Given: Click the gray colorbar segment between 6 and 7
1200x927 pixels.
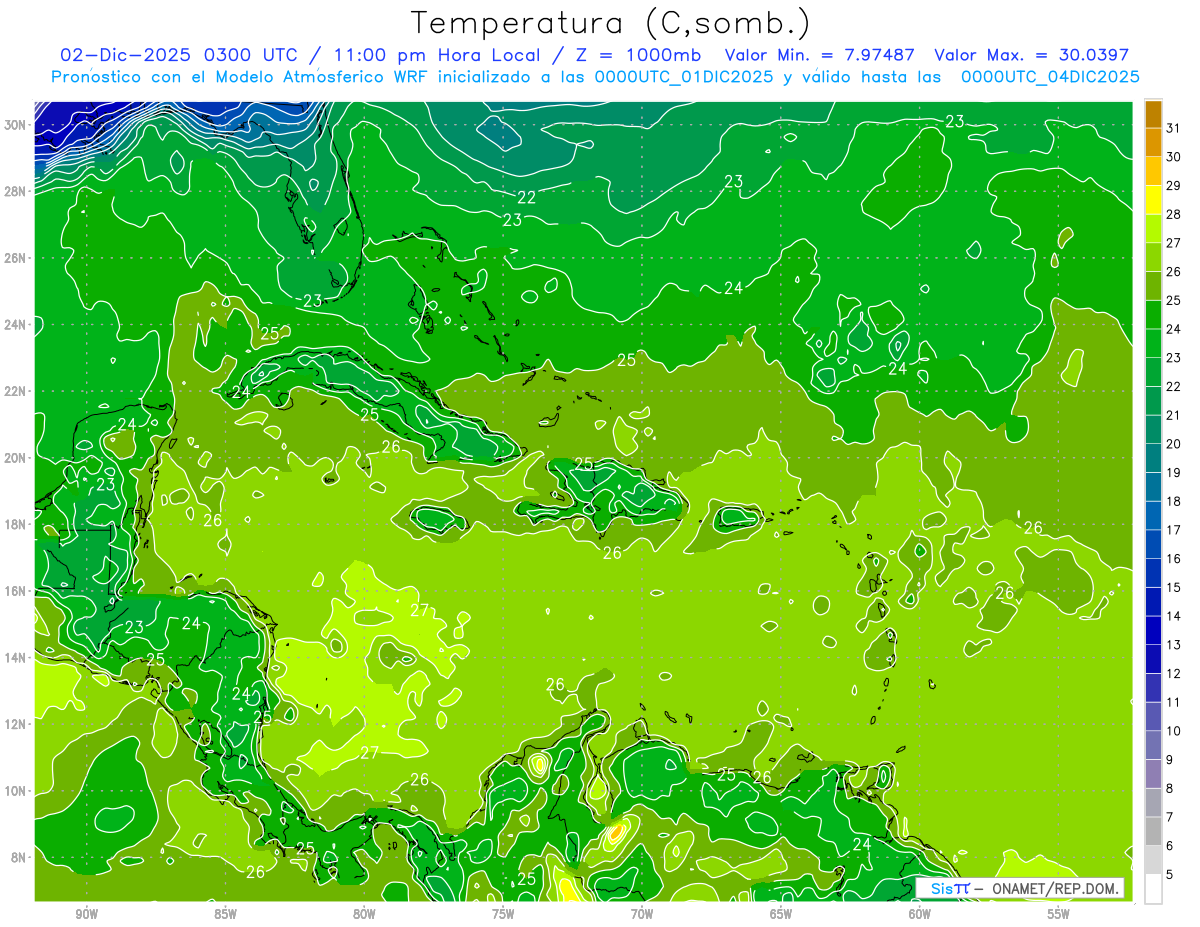Looking at the screenshot, I should 1153,831.
